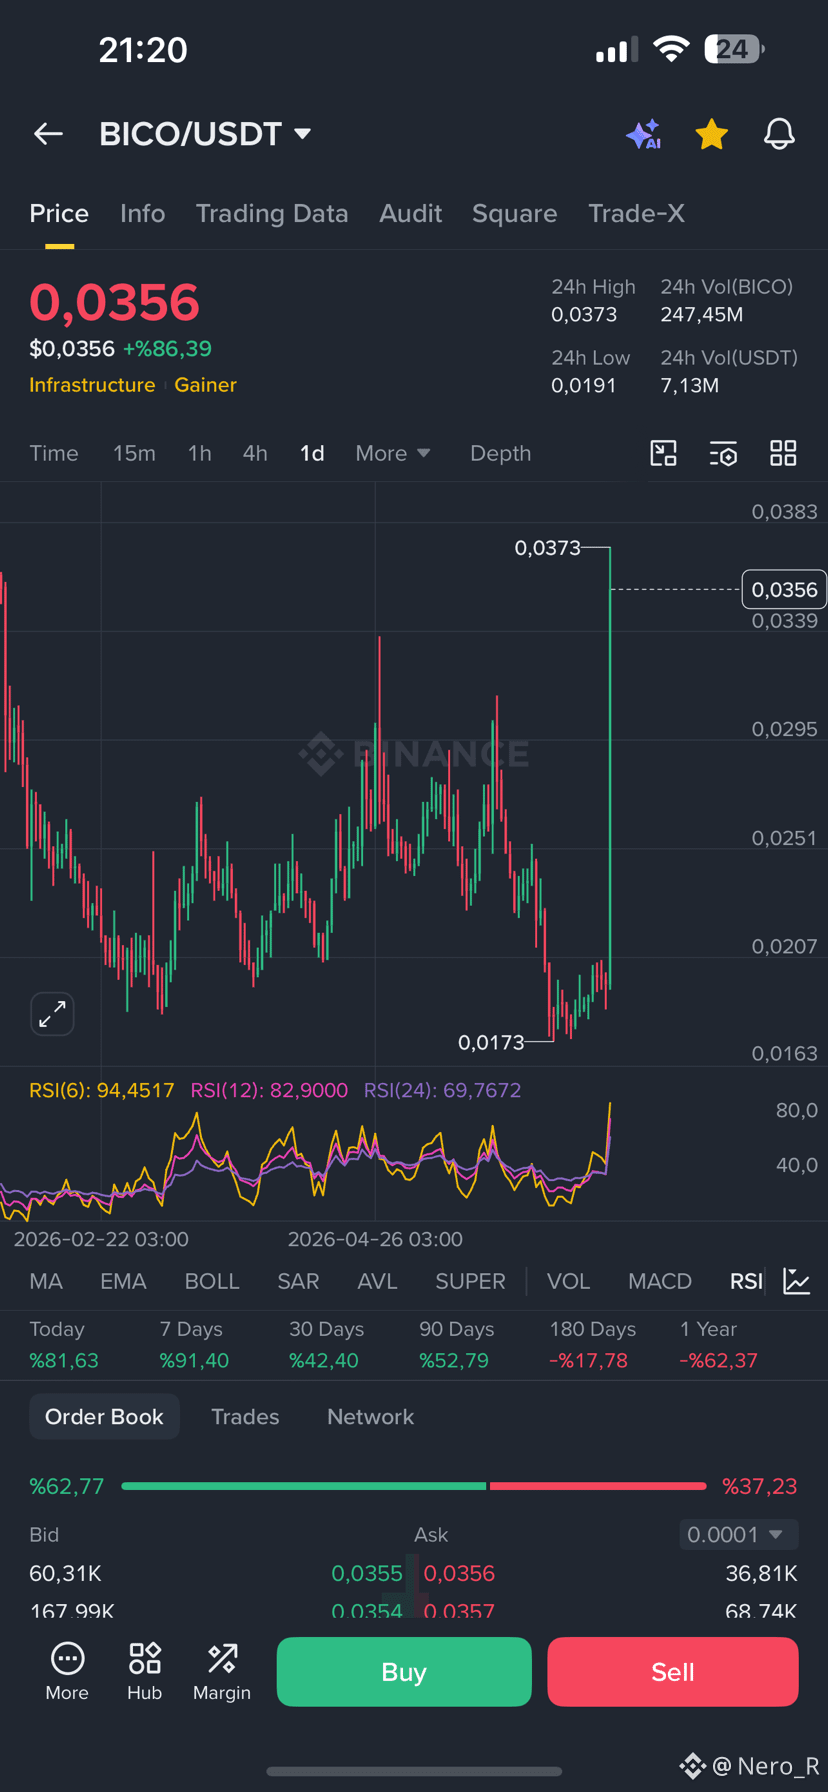Screen dimensions: 828x1792
Task: Select the 1h chart interval
Action: pos(200,453)
